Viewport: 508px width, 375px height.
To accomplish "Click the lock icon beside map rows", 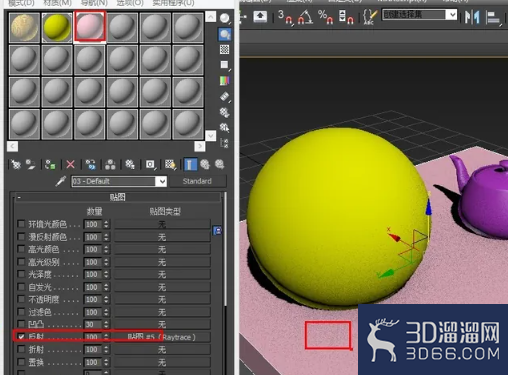I will tap(217, 230).
